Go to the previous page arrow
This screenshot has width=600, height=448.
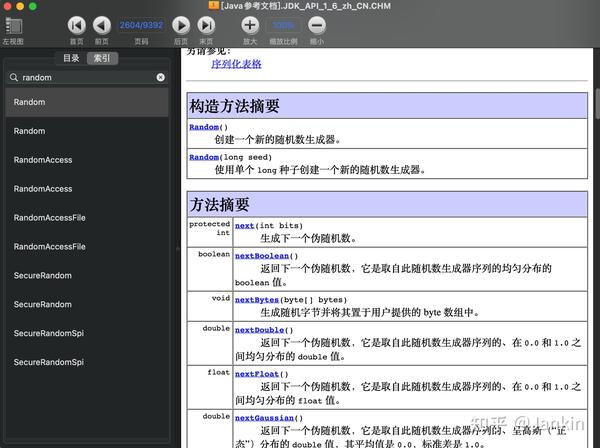(x=102, y=26)
